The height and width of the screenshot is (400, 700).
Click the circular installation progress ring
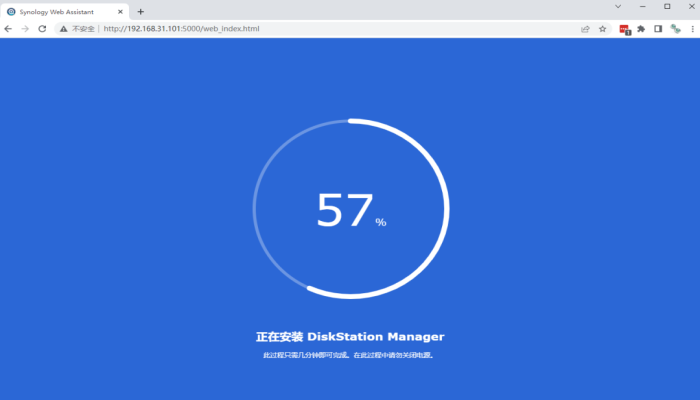pos(351,208)
